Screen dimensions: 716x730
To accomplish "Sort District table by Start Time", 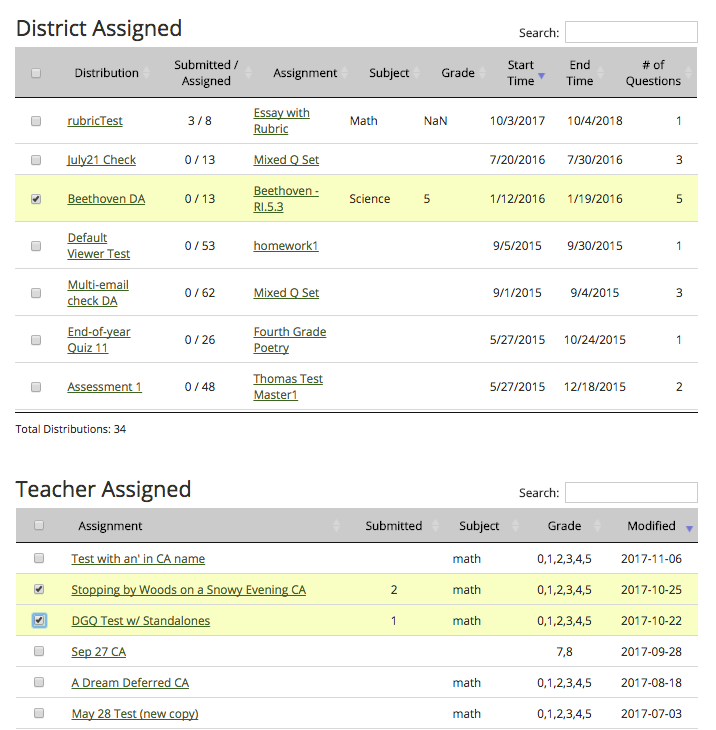I will (x=520, y=73).
